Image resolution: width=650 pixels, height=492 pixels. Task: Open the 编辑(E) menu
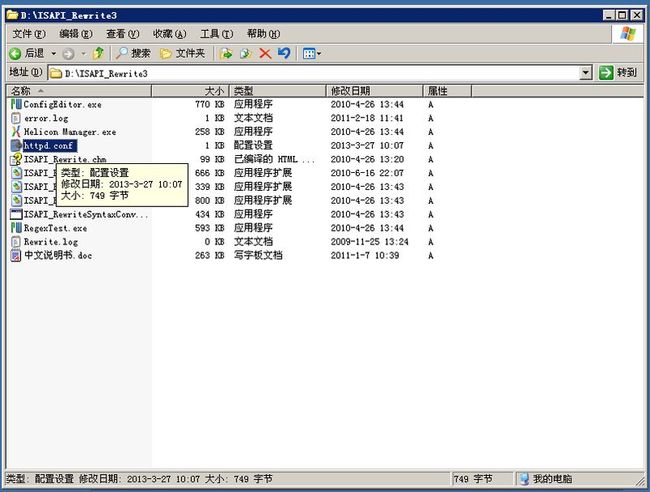click(x=75, y=34)
